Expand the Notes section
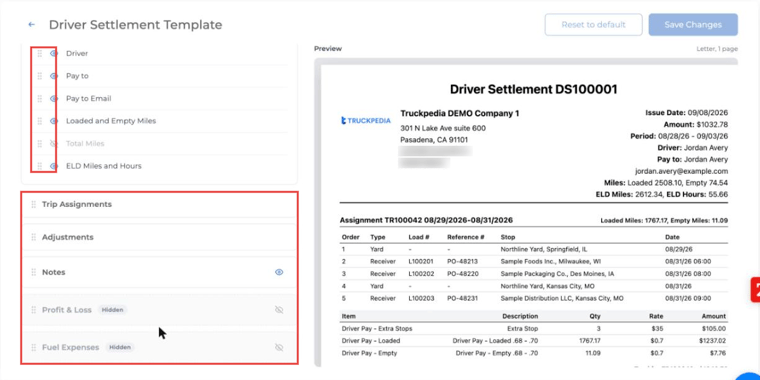This screenshot has height=380, width=760. 159,272
